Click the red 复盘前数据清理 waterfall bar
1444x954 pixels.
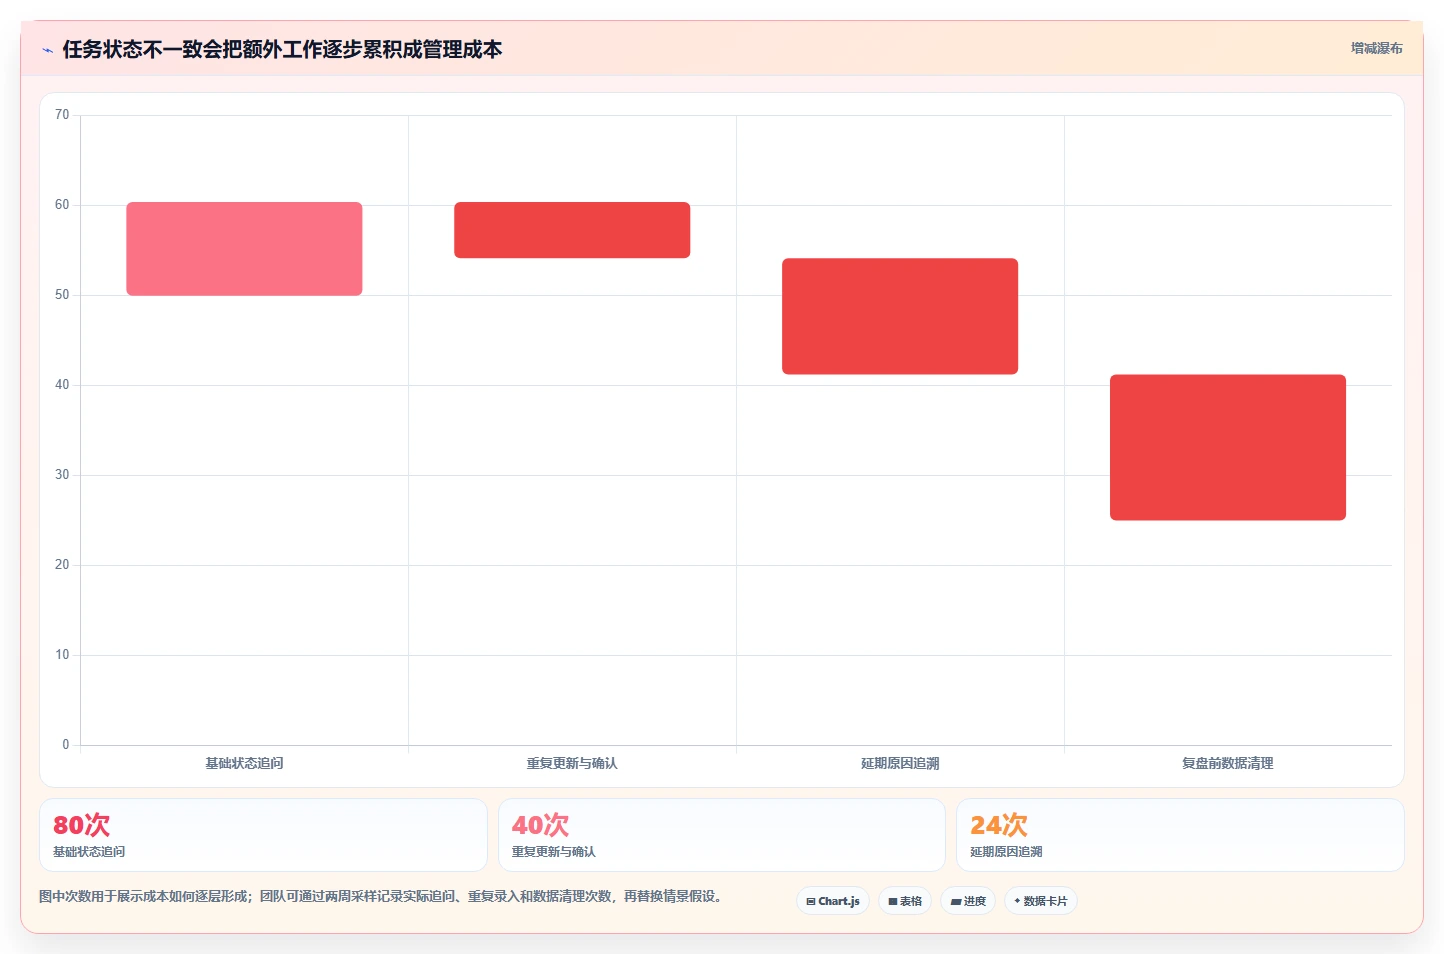[1228, 447]
